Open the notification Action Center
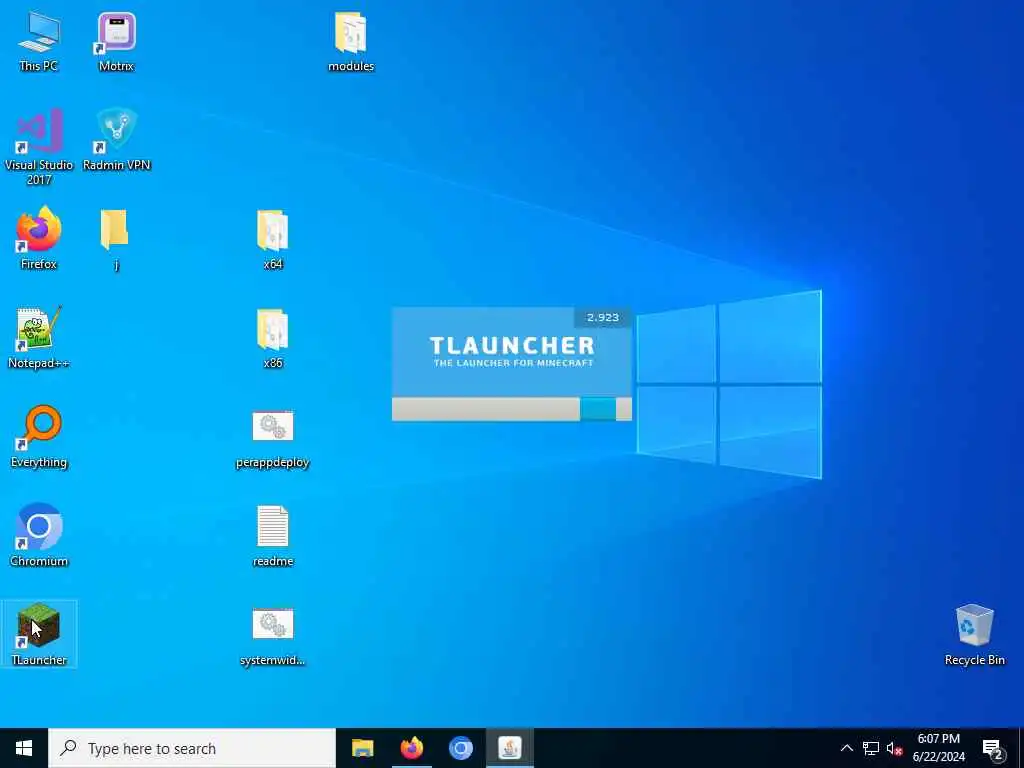 [x=992, y=748]
